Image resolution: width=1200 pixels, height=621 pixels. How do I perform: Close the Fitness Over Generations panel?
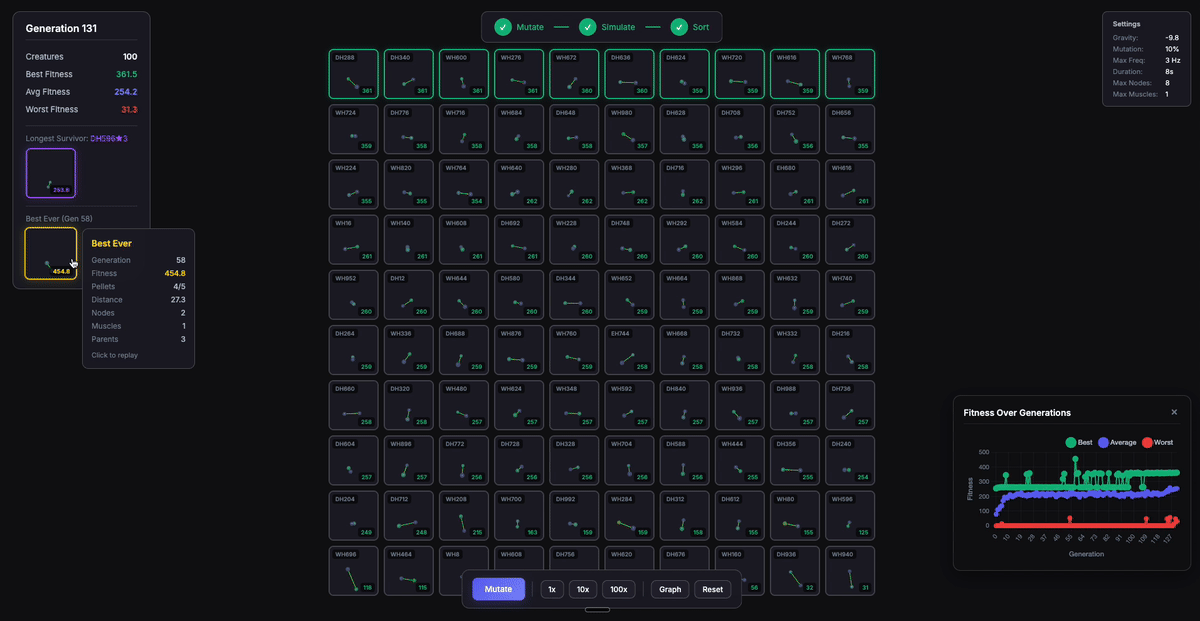click(1174, 412)
